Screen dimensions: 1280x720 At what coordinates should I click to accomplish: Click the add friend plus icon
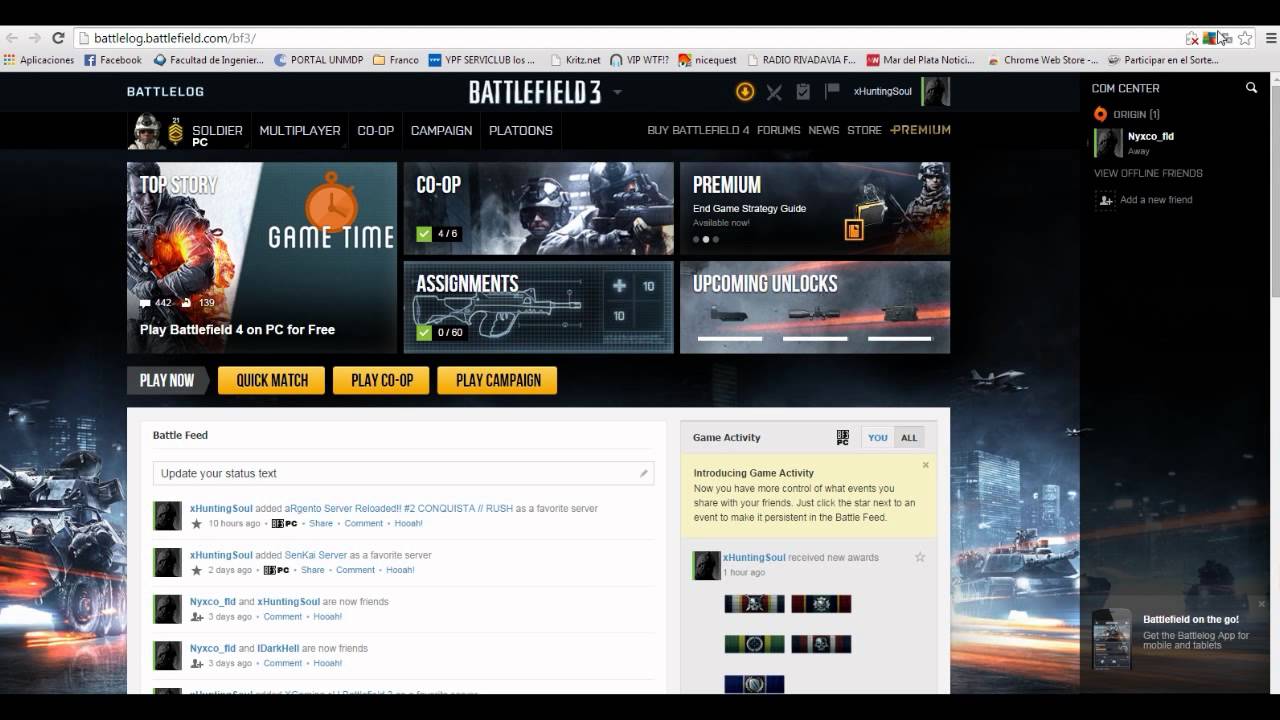(1105, 200)
